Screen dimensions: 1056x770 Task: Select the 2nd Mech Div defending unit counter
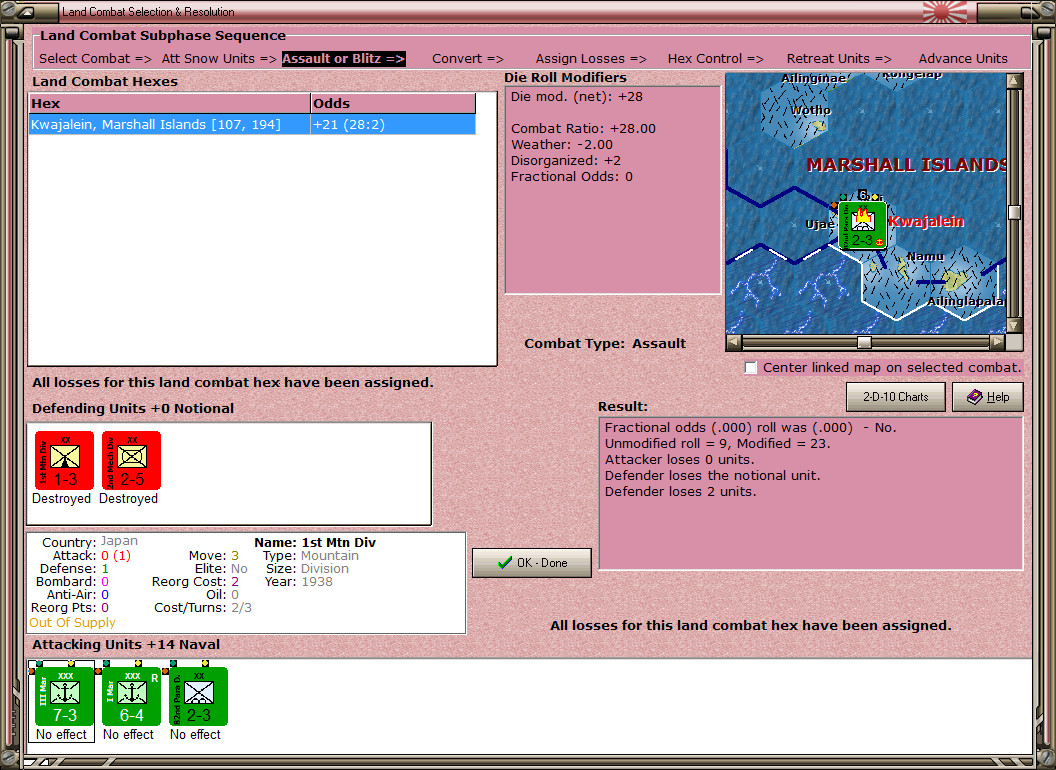pyautogui.click(x=131, y=461)
